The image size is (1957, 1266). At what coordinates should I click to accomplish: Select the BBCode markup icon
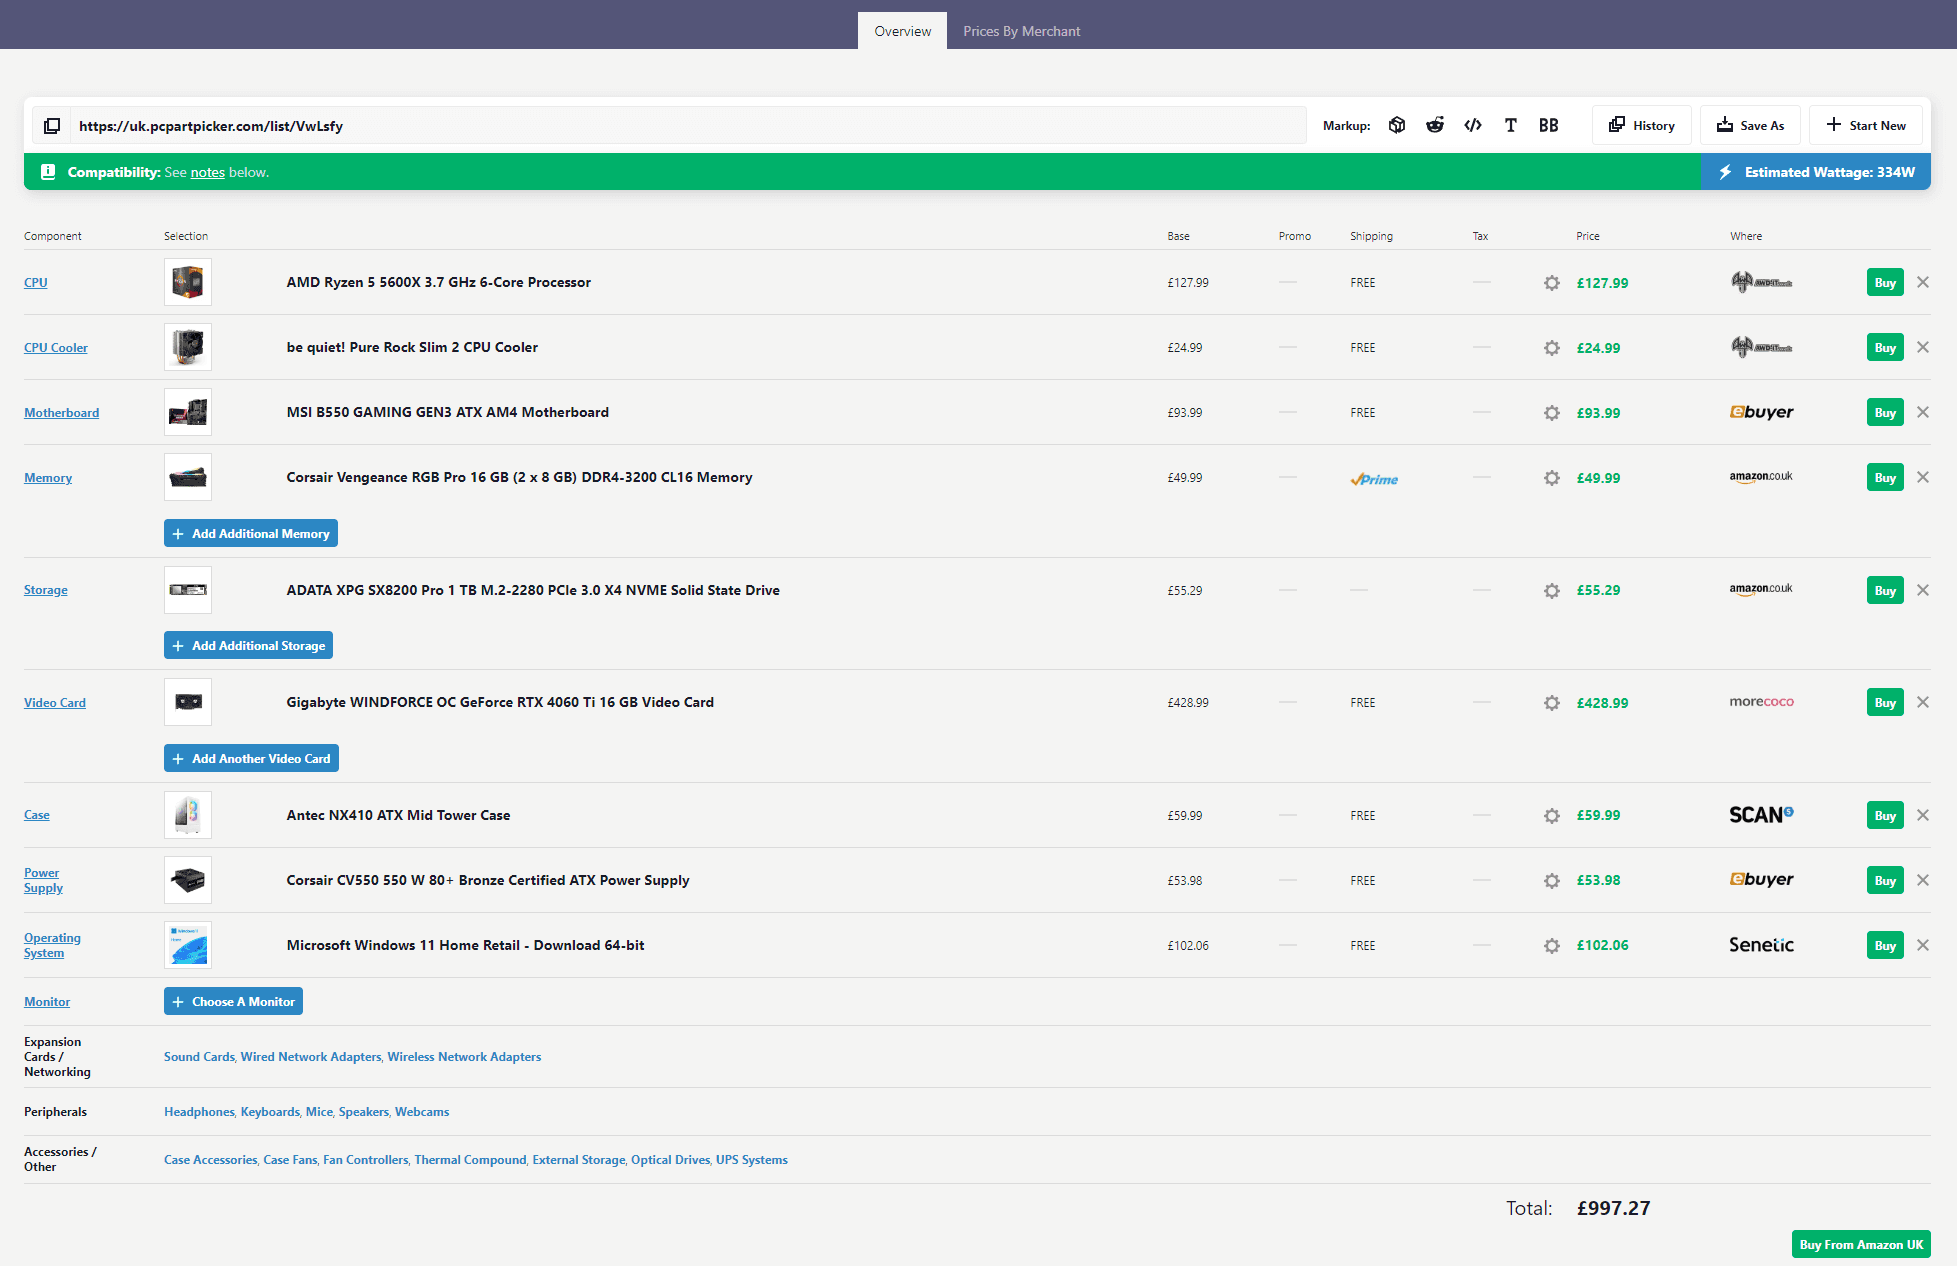(x=1549, y=125)
